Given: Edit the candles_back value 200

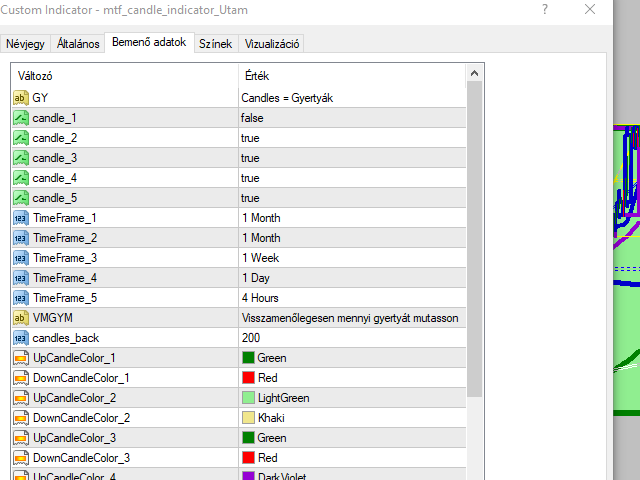Looking at the screenshot, I should [x=251, y=338].
